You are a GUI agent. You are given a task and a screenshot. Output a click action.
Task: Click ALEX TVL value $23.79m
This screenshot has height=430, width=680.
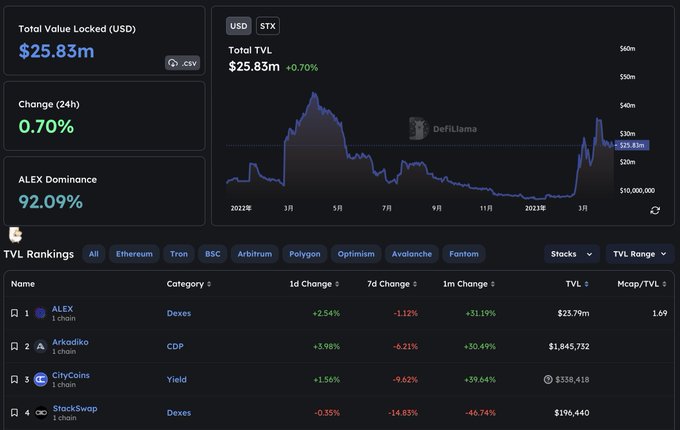coord(573,313)
